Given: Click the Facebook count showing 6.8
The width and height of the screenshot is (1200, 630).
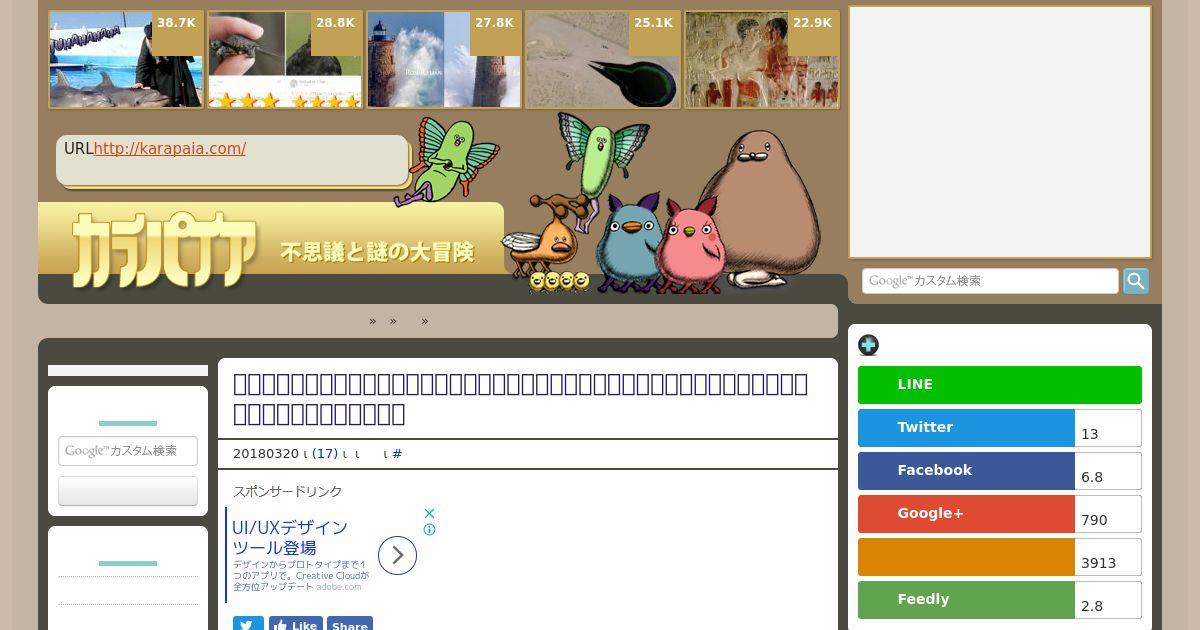Looking at the screenshot, I should click(x=1108, y=471).
